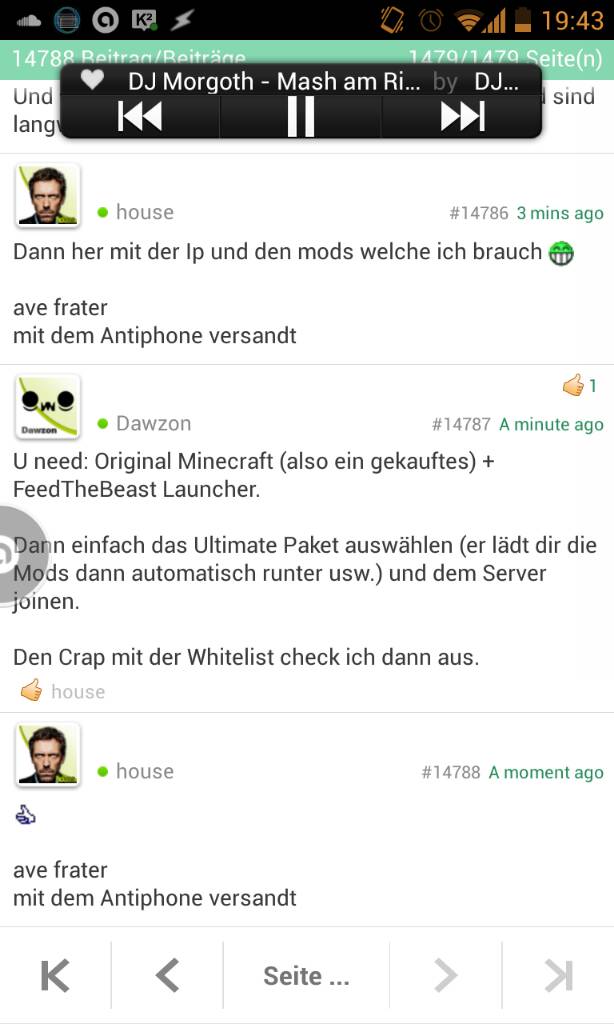Tap the blue thumbs-up emoticon in post #14788
The height and width of the screenshot is (1024, 614).
25,814
